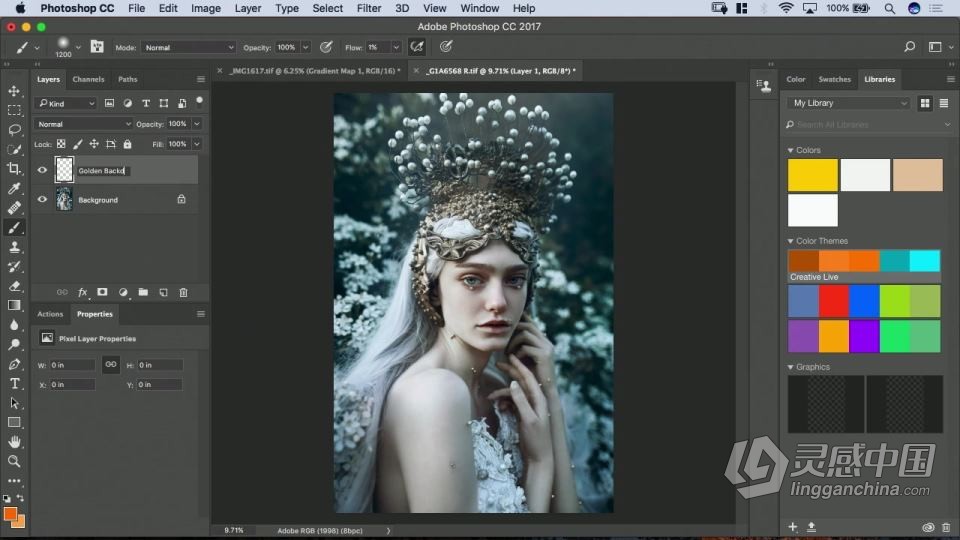
Task: Select the Gradient tool
Action: [x=14, y=306]
